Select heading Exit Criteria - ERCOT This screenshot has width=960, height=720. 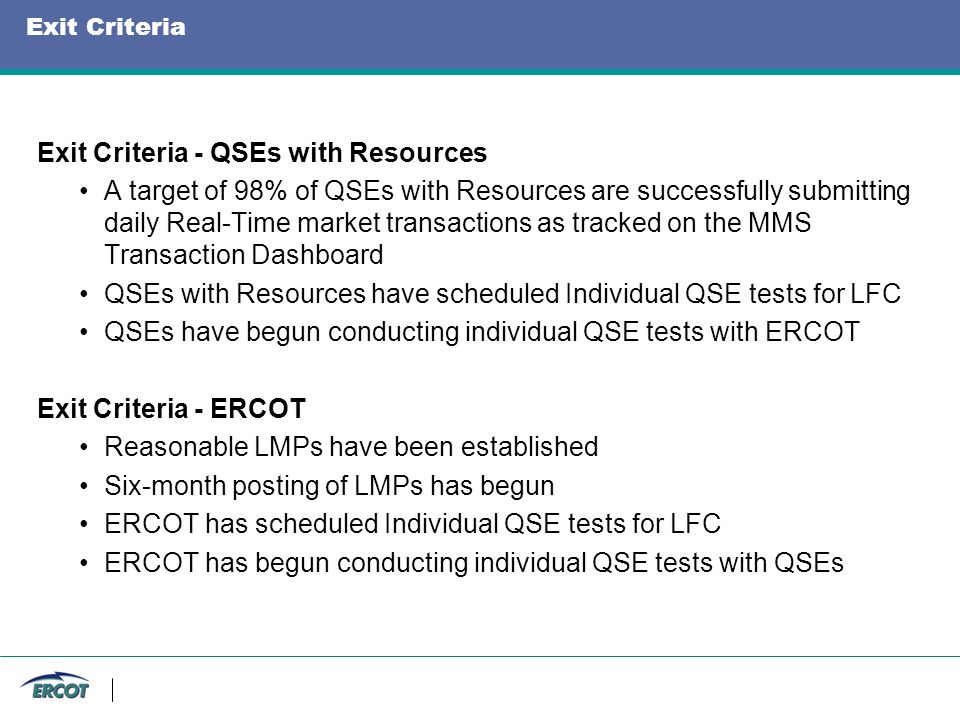pyautogui.click(x=171, y=408)
